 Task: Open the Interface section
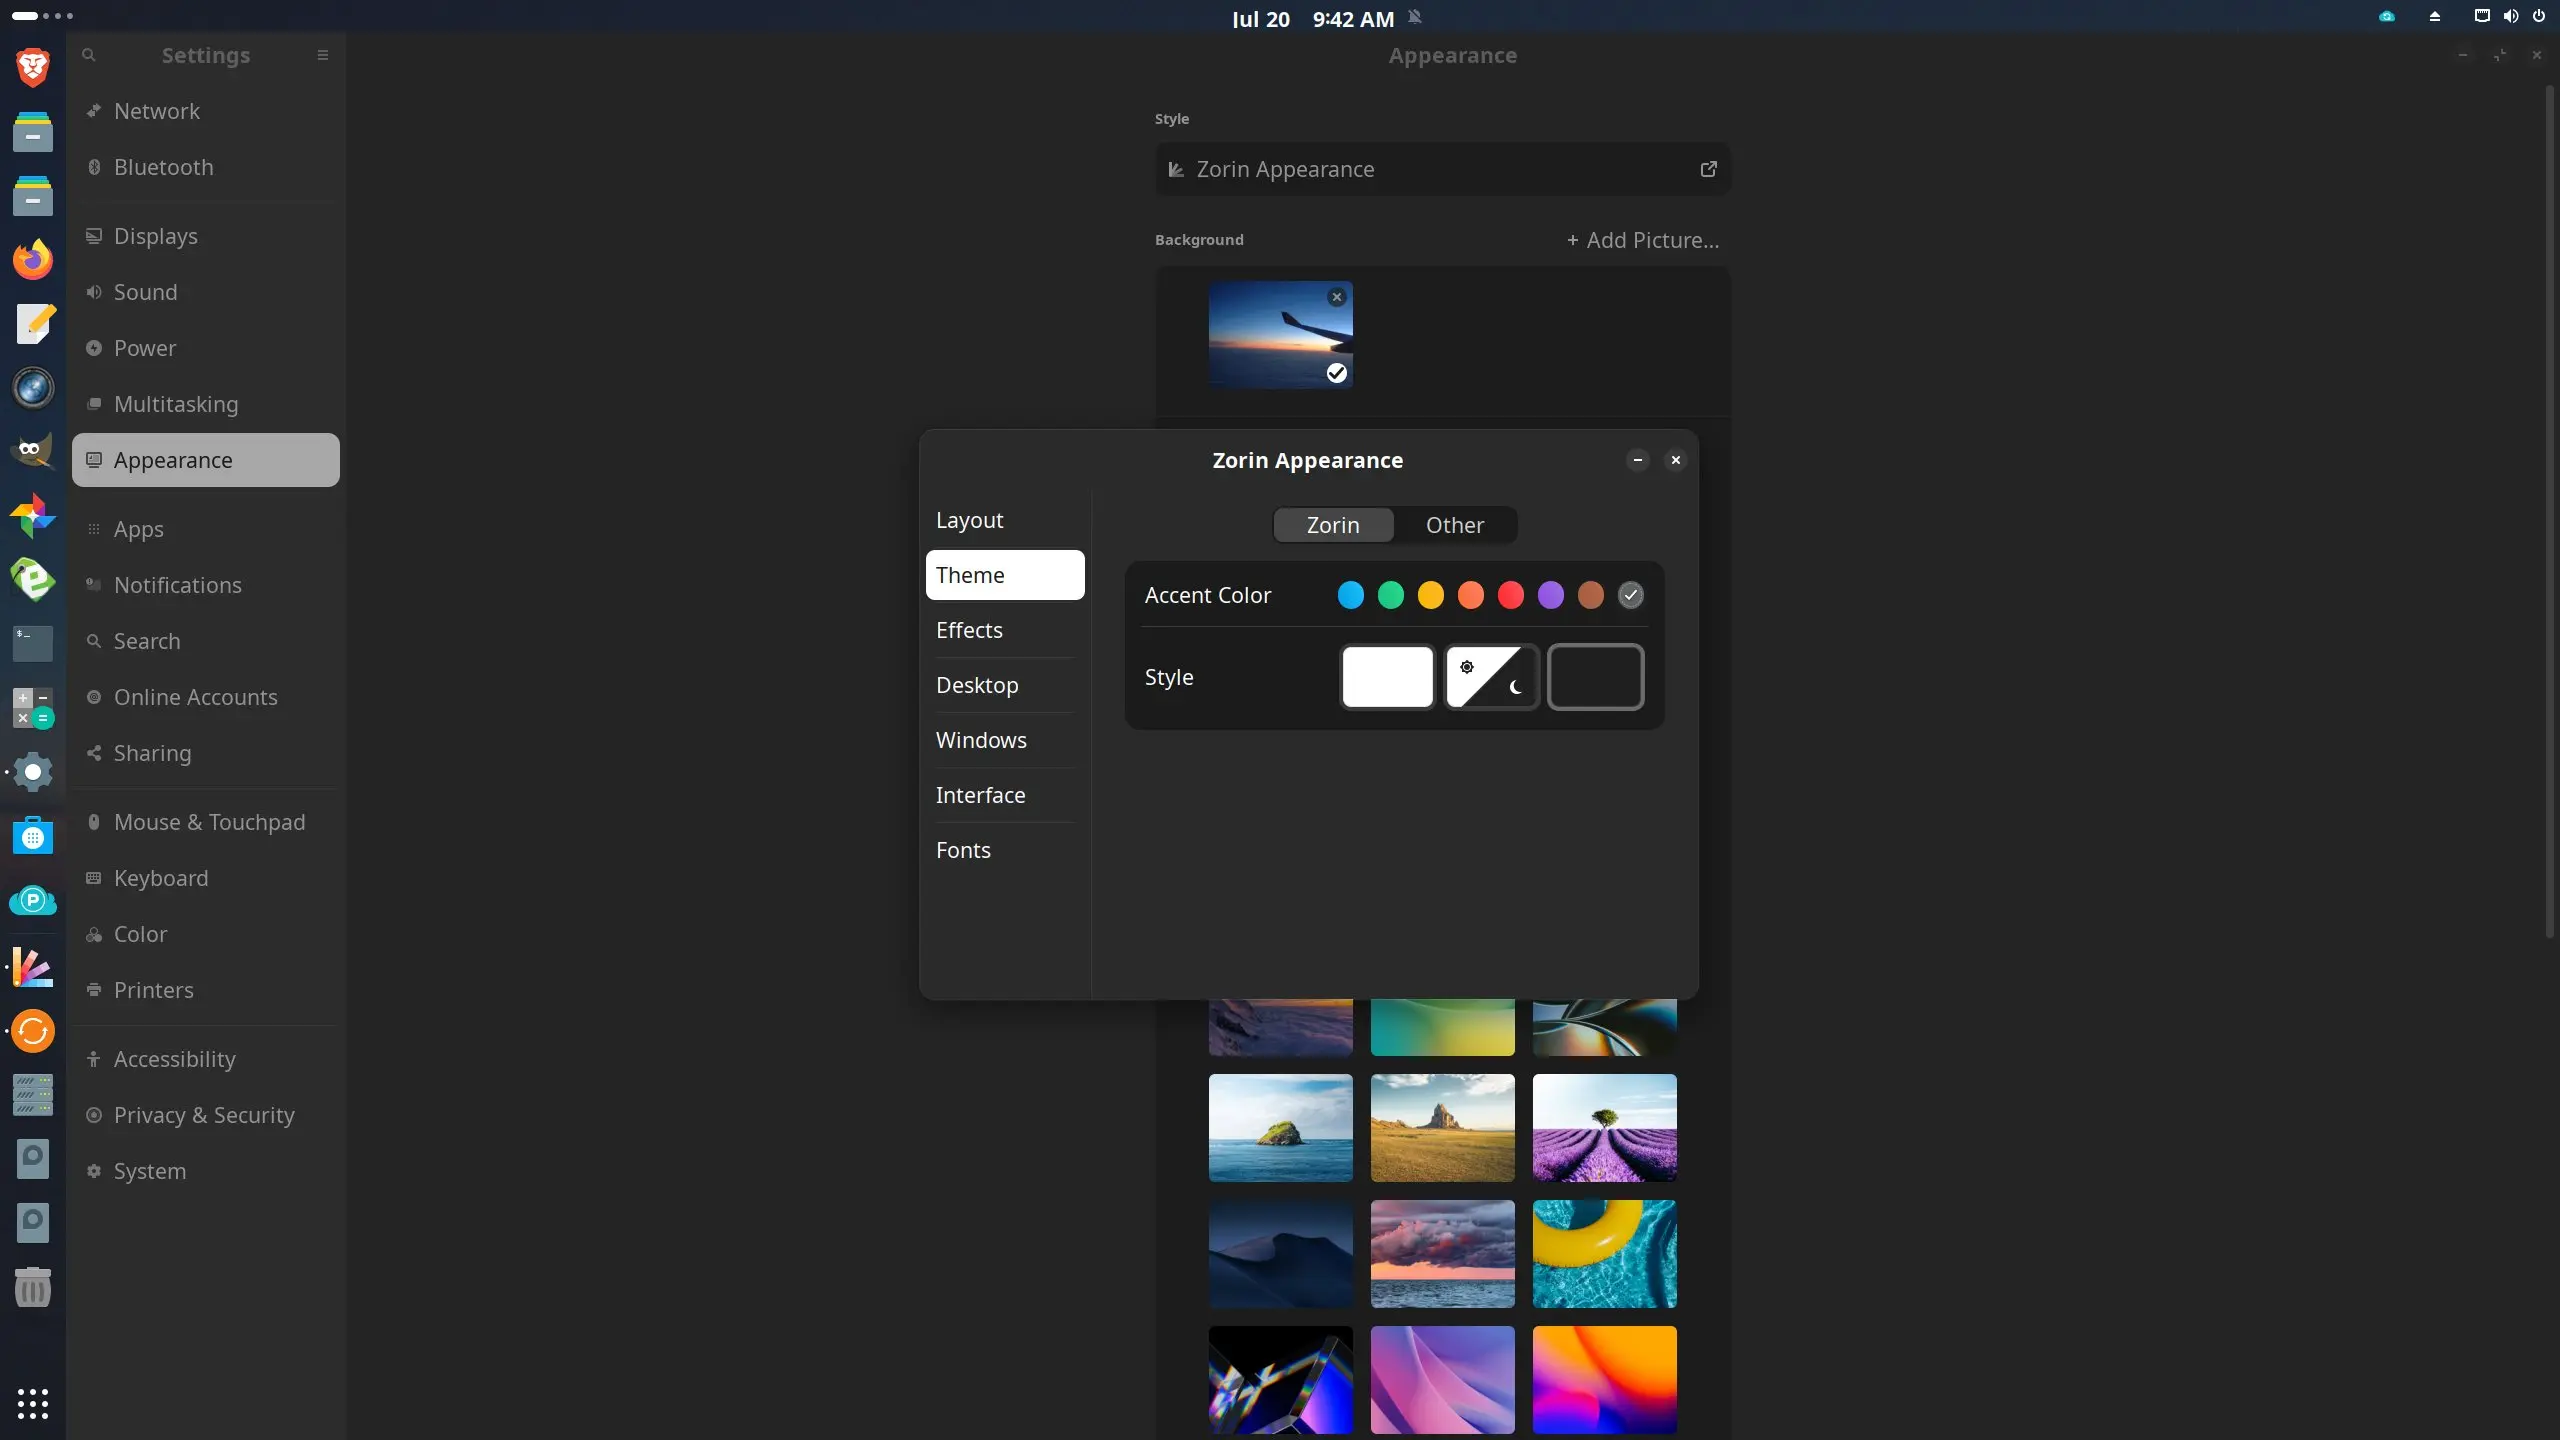pyautogui.click(x=1005, y=795)
